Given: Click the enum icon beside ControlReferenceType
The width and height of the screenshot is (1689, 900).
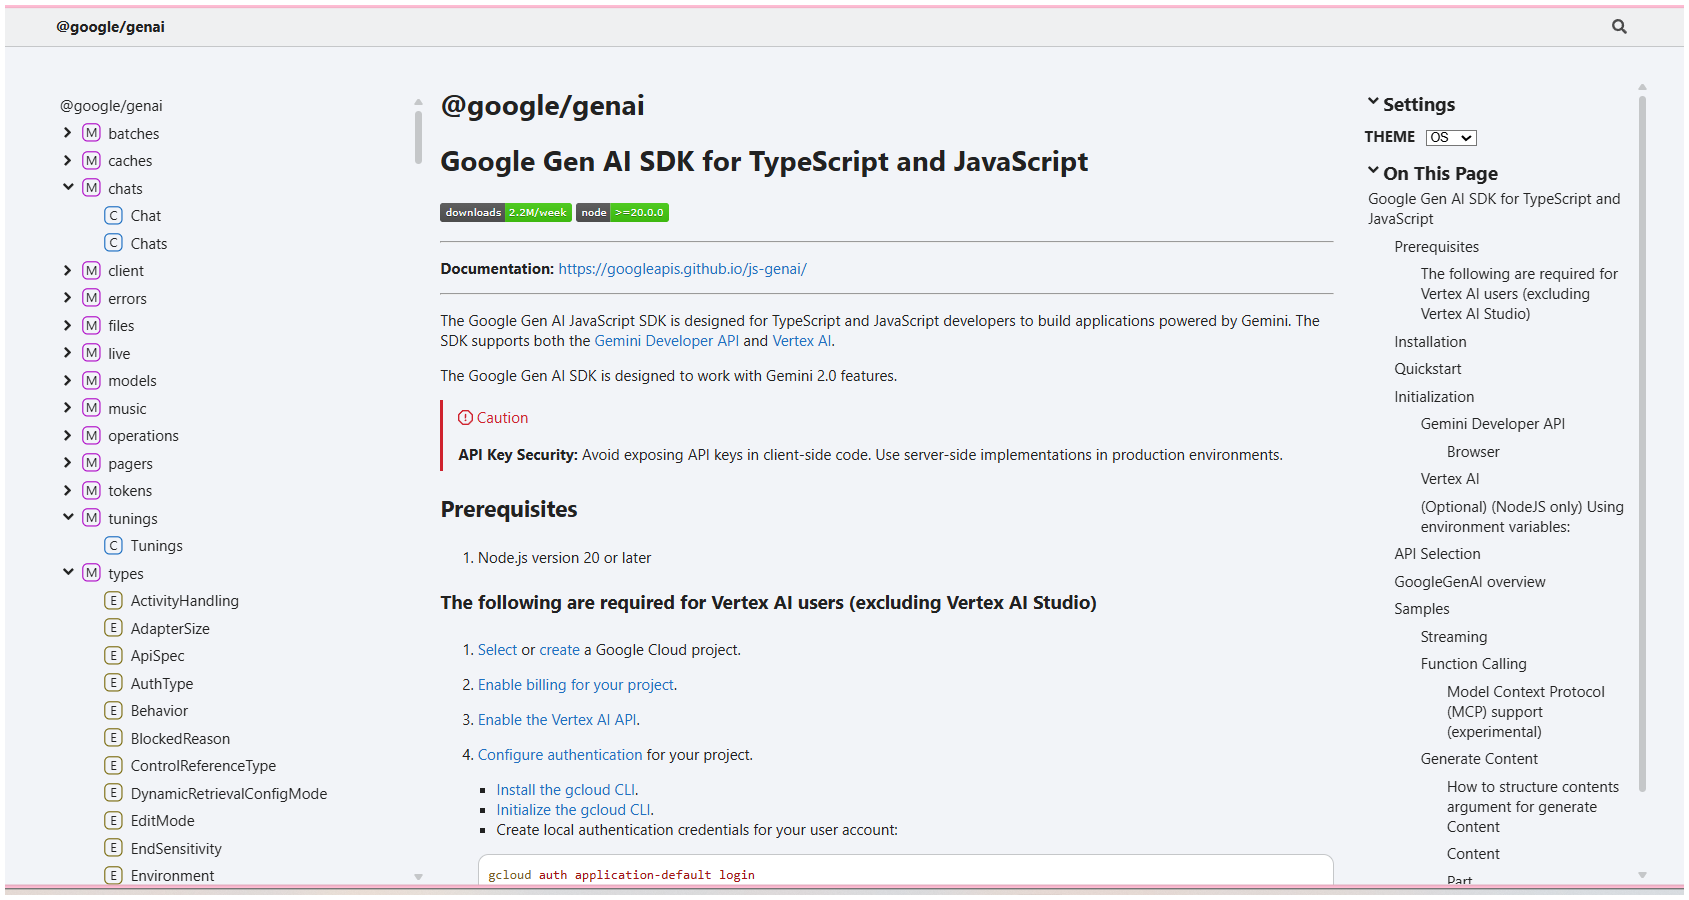Looking at the screenshot, I should click(x=114, y=765).
